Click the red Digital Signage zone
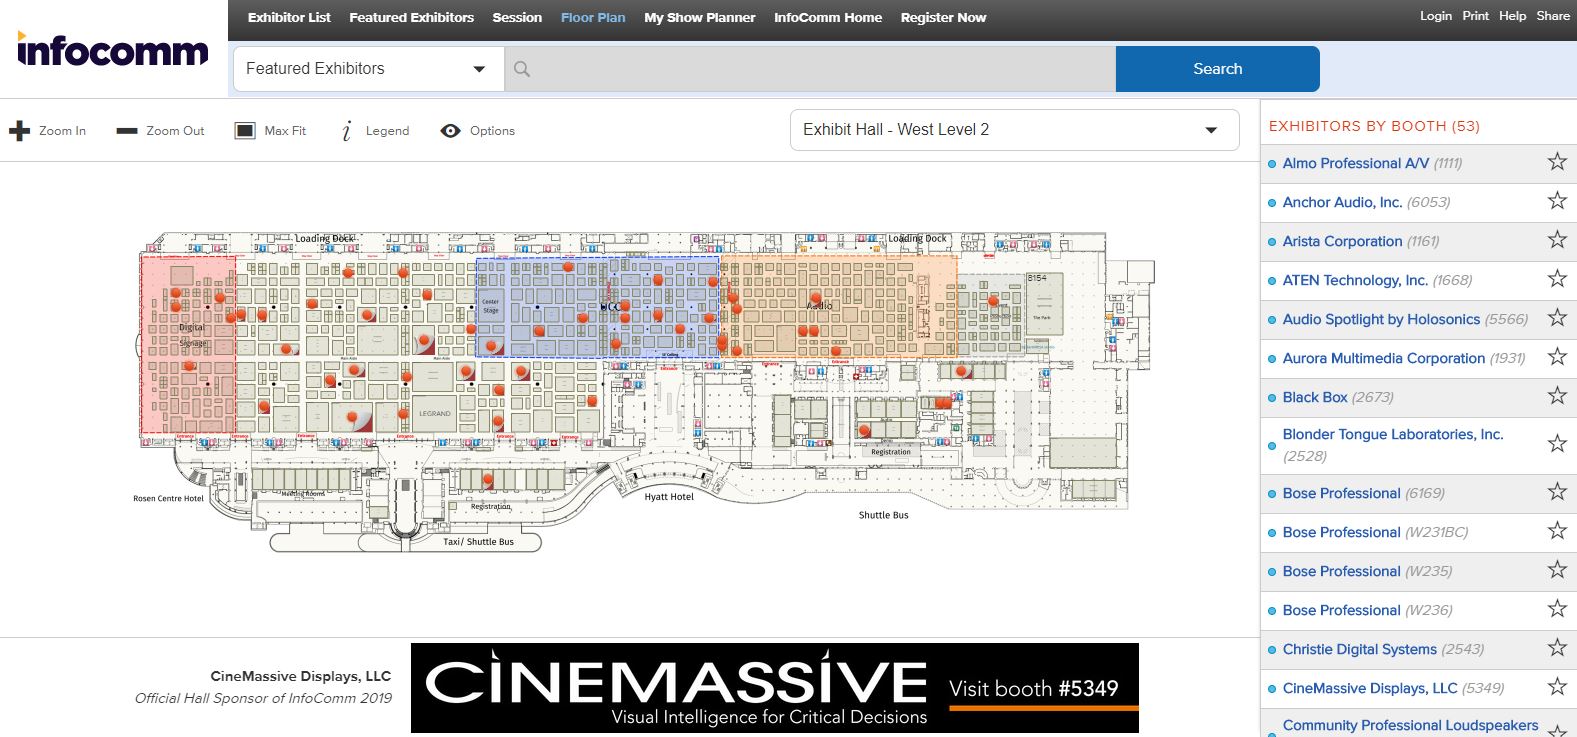This screenshot has height=737, width=1577. click(x=188, y=345)
